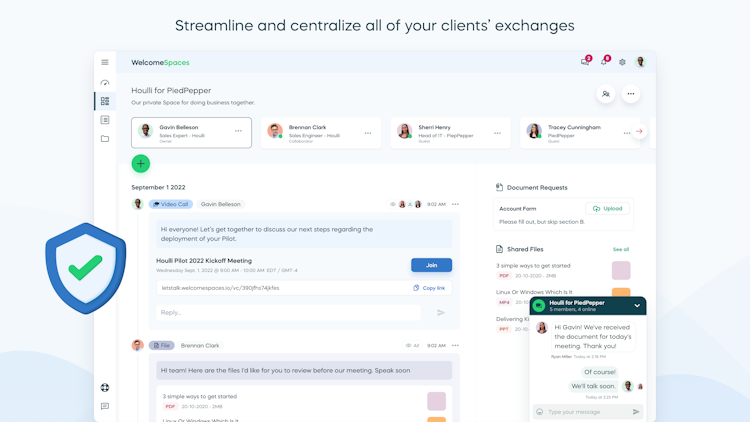Open notifications bell in top bar
750x422 pixels.
click(x=605, y=61)
